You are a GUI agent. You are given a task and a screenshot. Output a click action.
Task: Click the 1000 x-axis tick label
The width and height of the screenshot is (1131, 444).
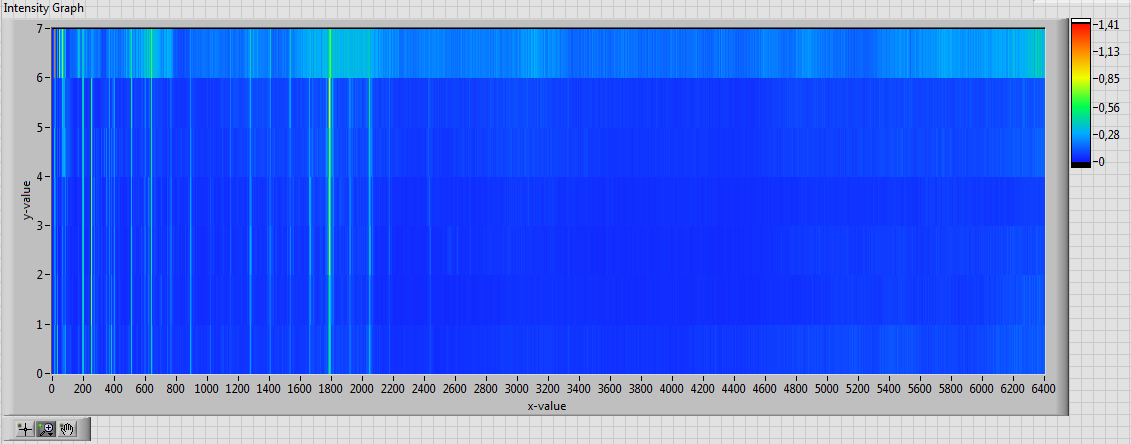pos(206,388)
